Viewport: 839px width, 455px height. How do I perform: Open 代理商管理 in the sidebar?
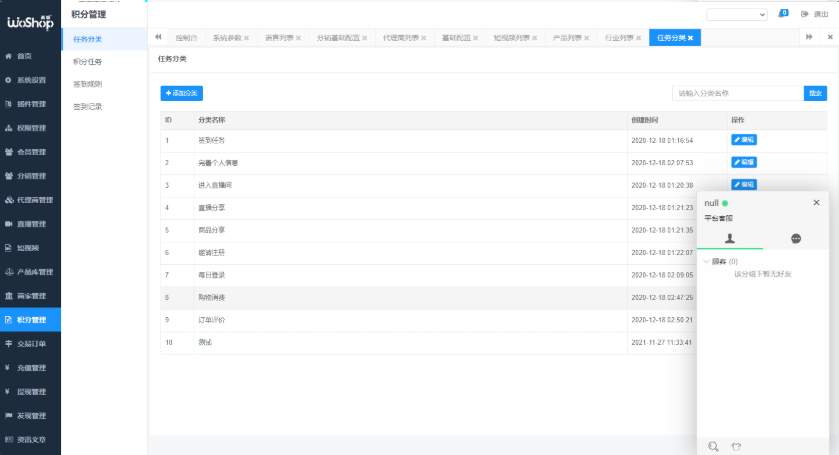[x=30, y=200]
